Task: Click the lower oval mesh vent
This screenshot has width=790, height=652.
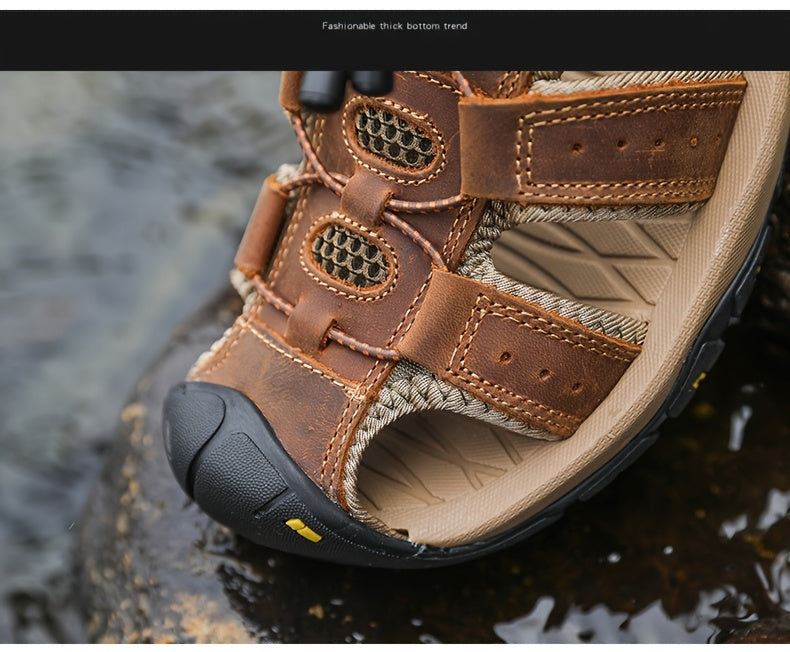Action: pyautogui.click(x=350, y=255)
